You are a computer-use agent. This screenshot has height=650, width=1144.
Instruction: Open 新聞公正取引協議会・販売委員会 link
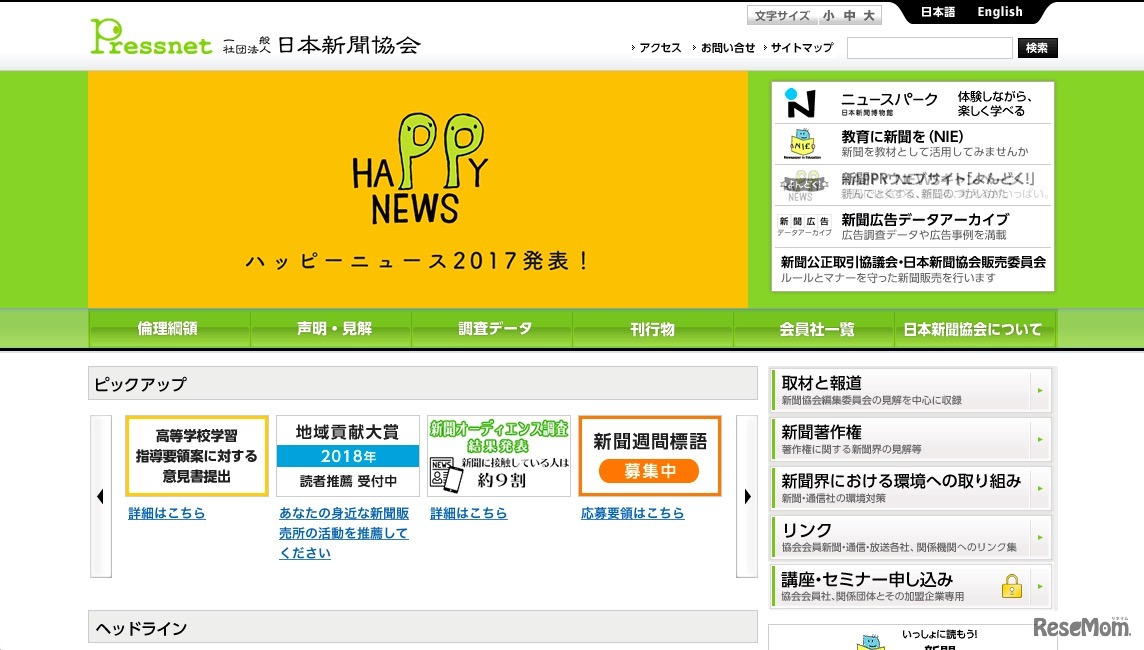(913, 262)
